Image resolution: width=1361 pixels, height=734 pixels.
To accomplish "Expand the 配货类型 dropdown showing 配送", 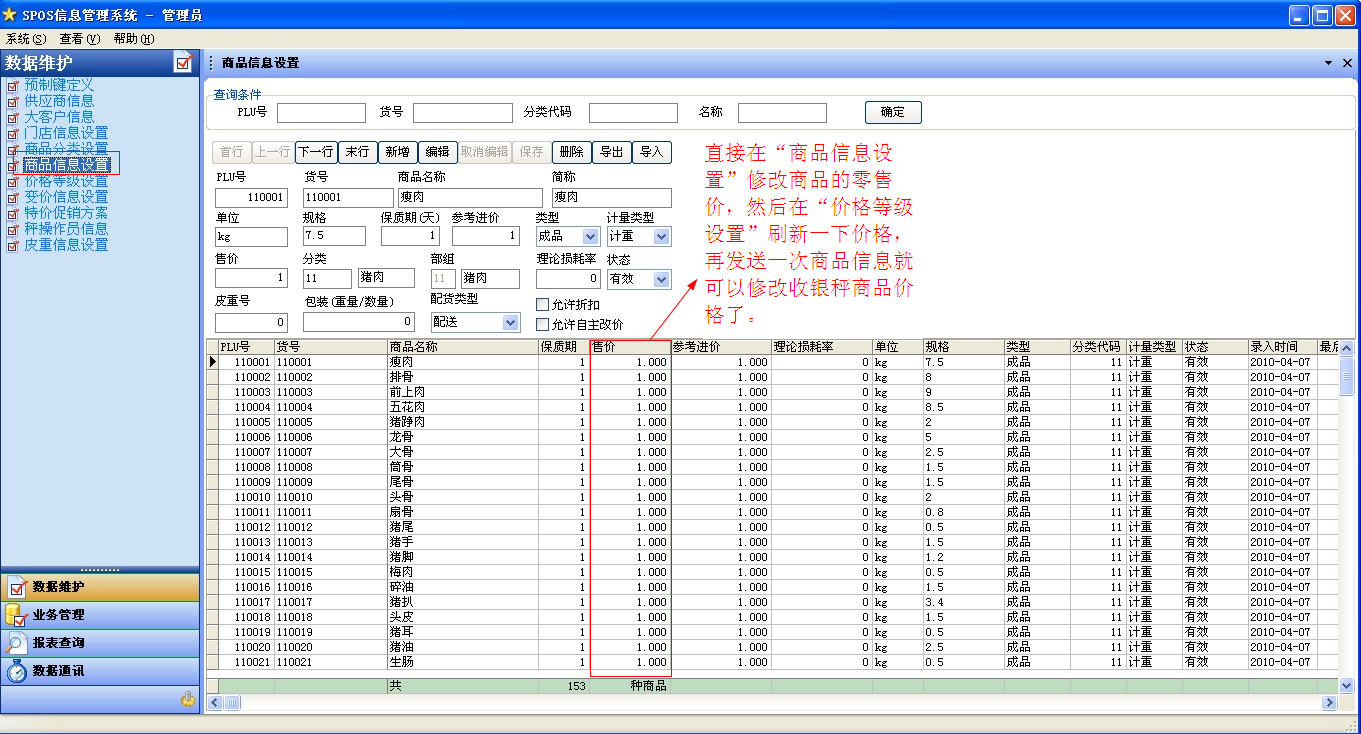I will click(x=511, y=323).
